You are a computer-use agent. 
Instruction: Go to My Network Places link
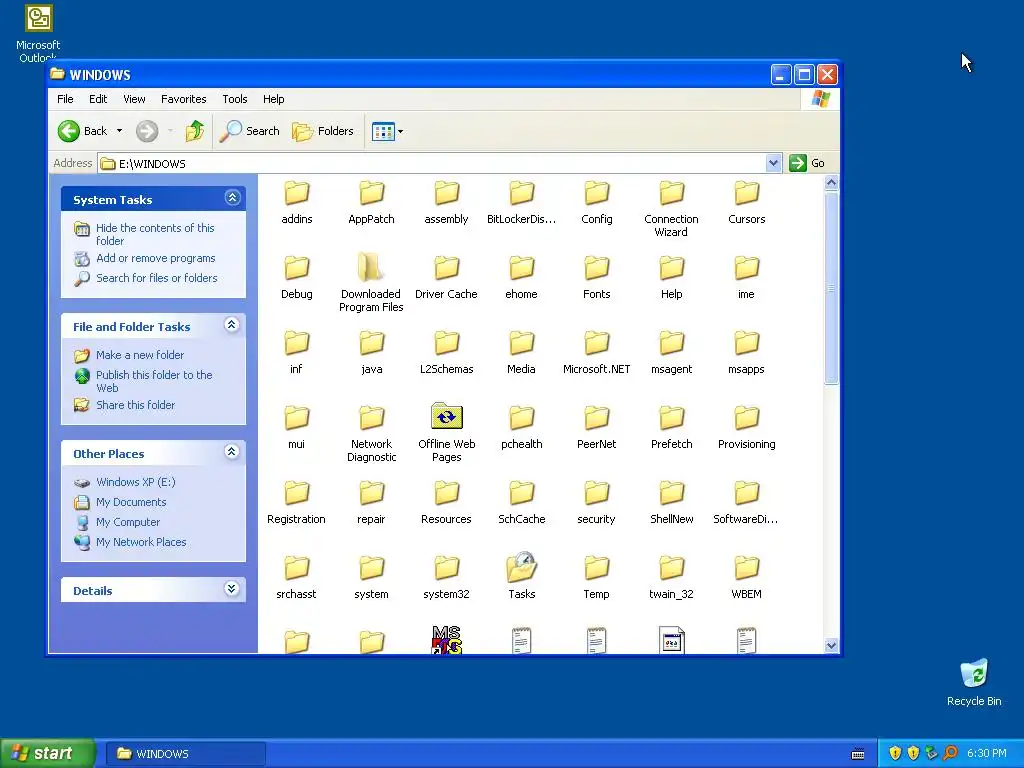click(141, 542)
